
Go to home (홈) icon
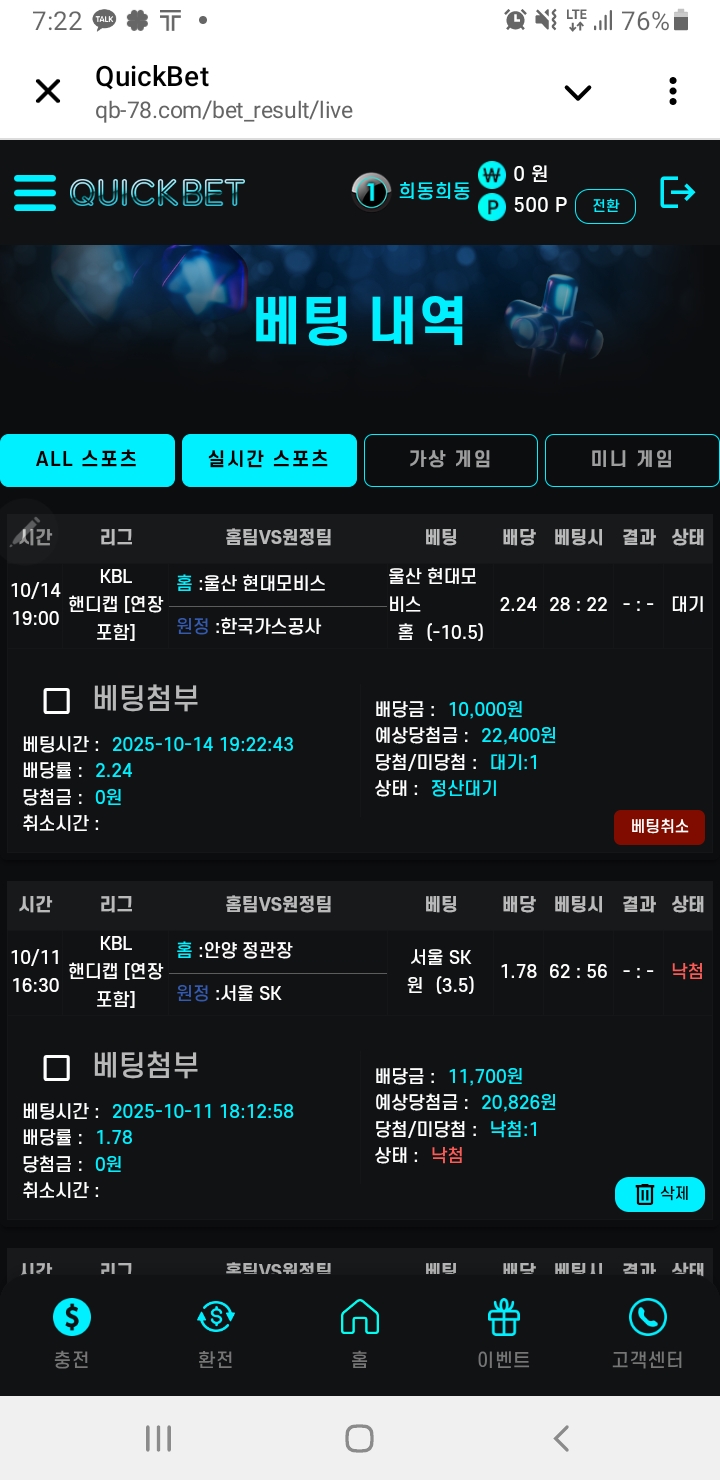360,1318
